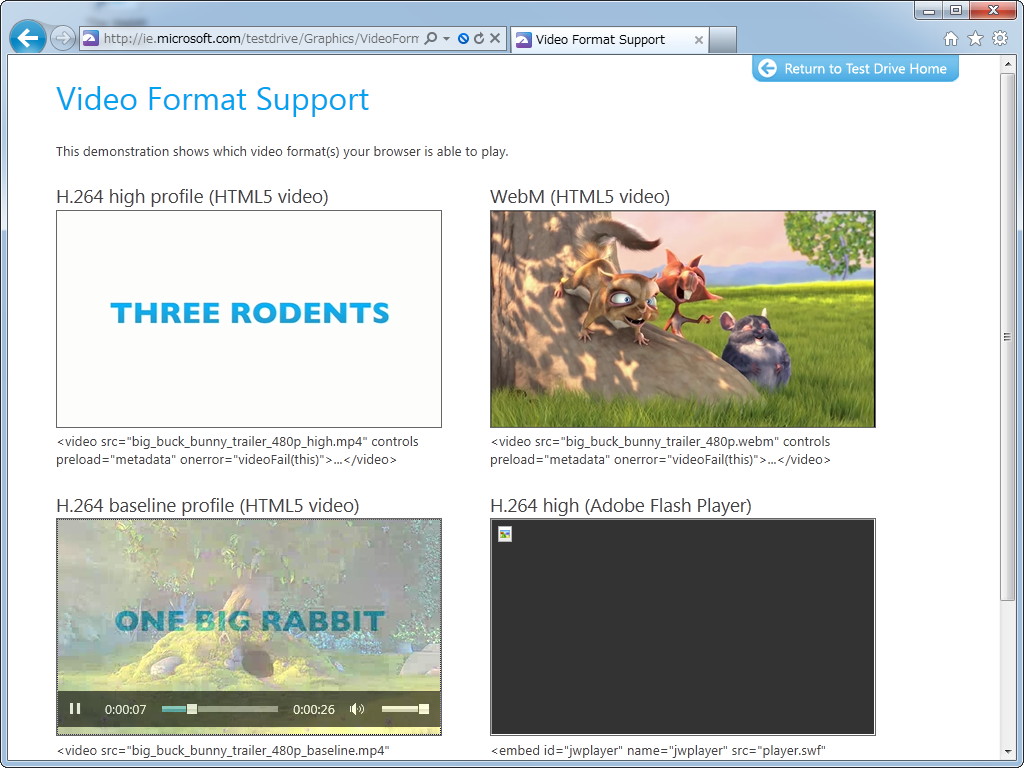Click the address bar search magnifier icon
This screenshot has height=768, width=1024.
(x=431, y=39)
